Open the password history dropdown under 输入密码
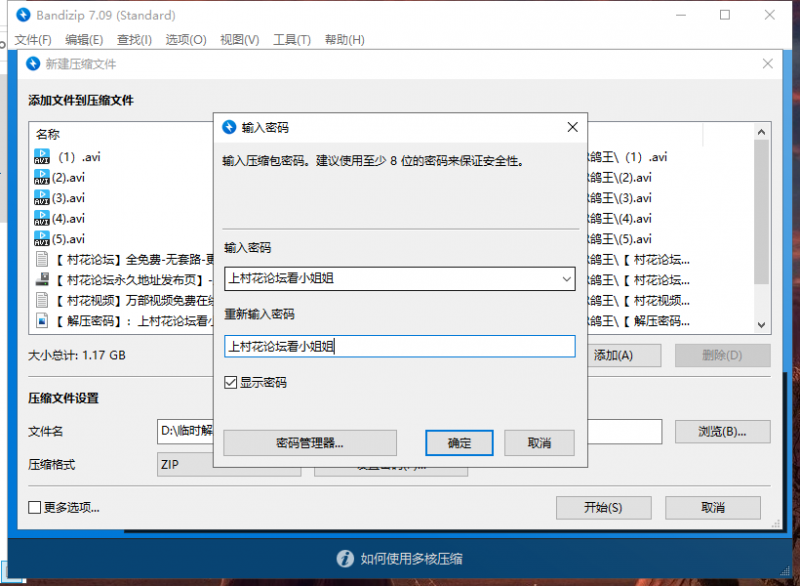The width and height of the screenshot is (800, 586). point(567,279)
